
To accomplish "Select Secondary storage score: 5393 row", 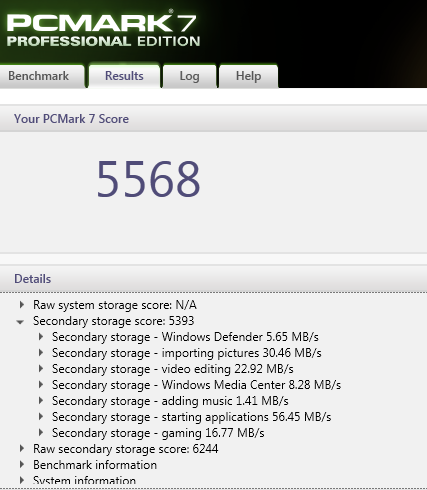I will point(113,321).
